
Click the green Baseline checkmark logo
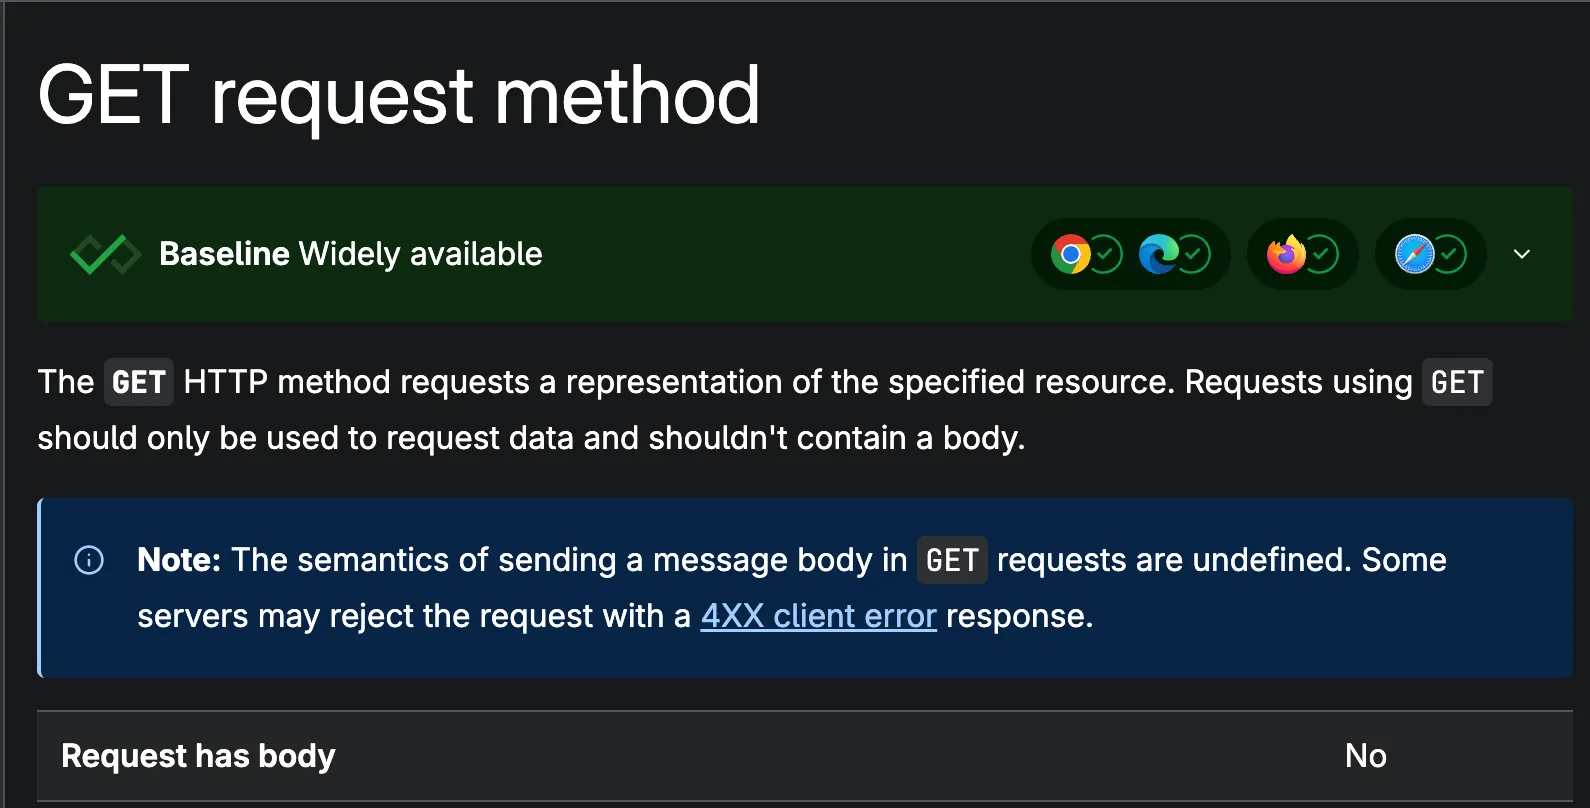[x=105, y=254]
